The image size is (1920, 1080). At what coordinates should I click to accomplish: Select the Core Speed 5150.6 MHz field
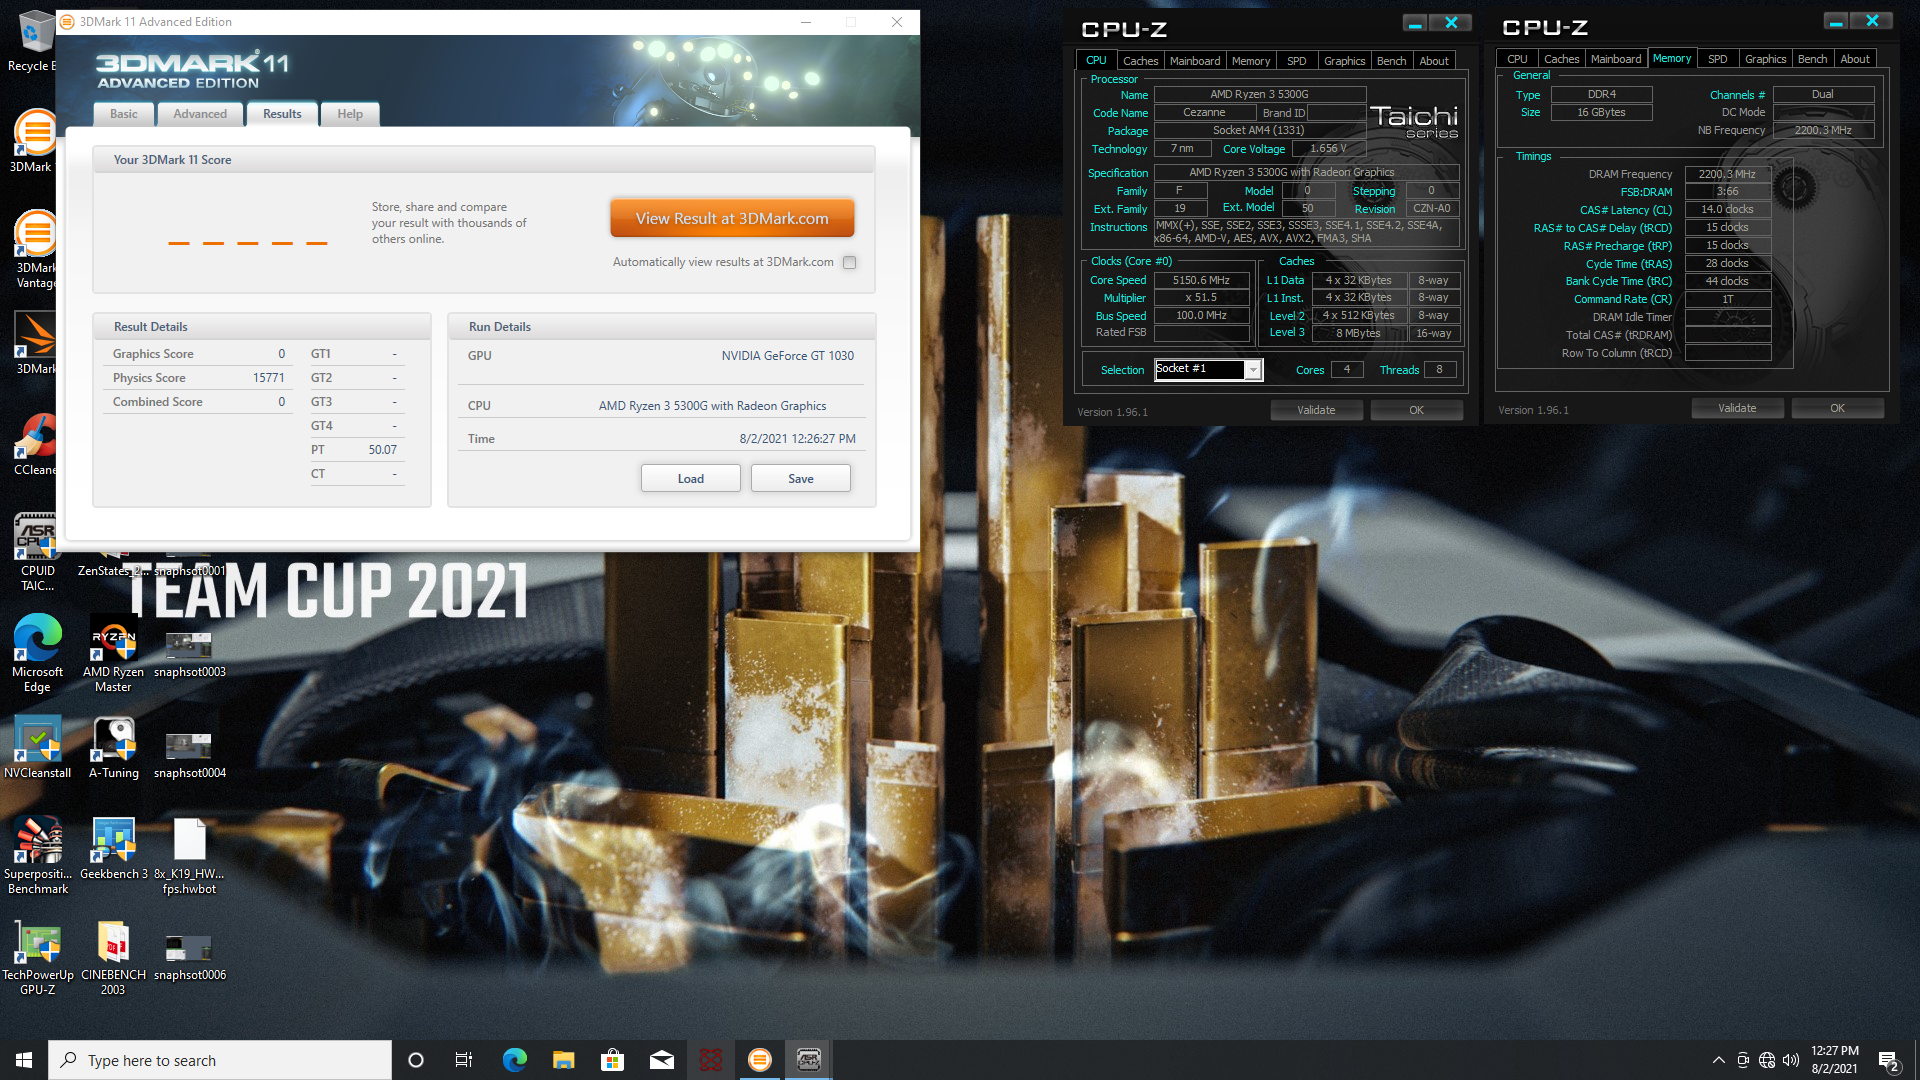1201,281
